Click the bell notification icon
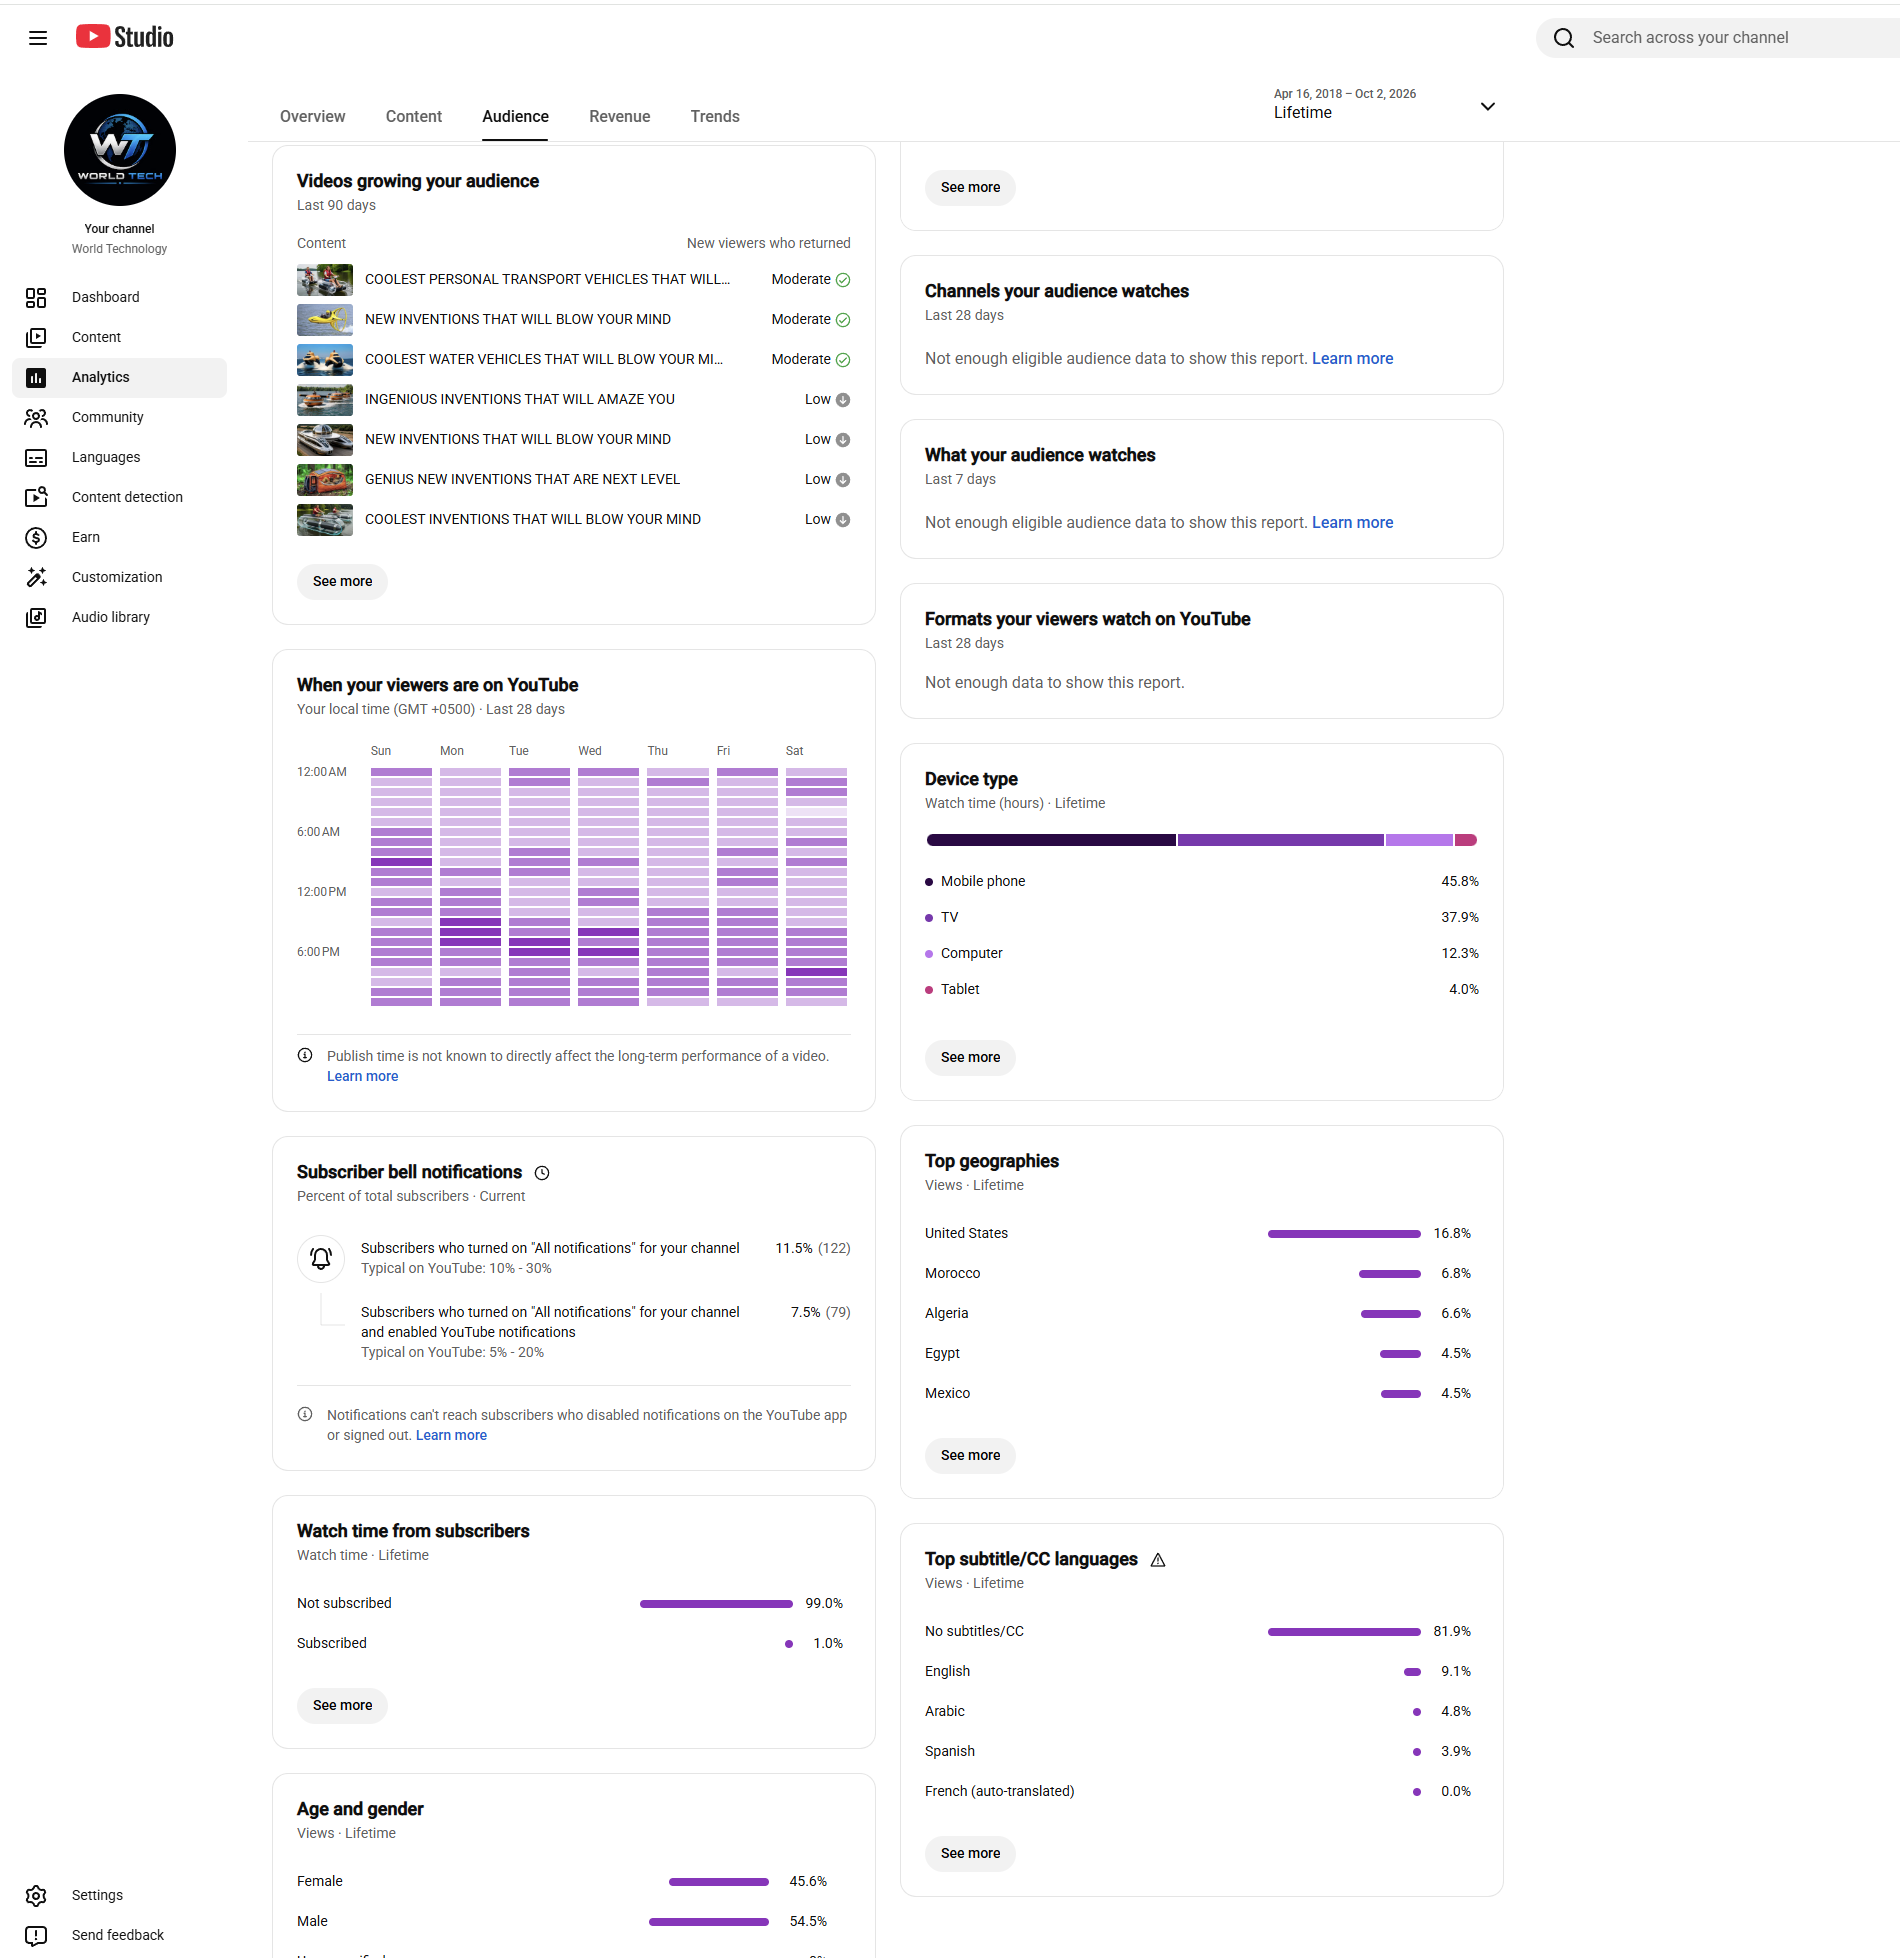 click(x=321, y=1258)
